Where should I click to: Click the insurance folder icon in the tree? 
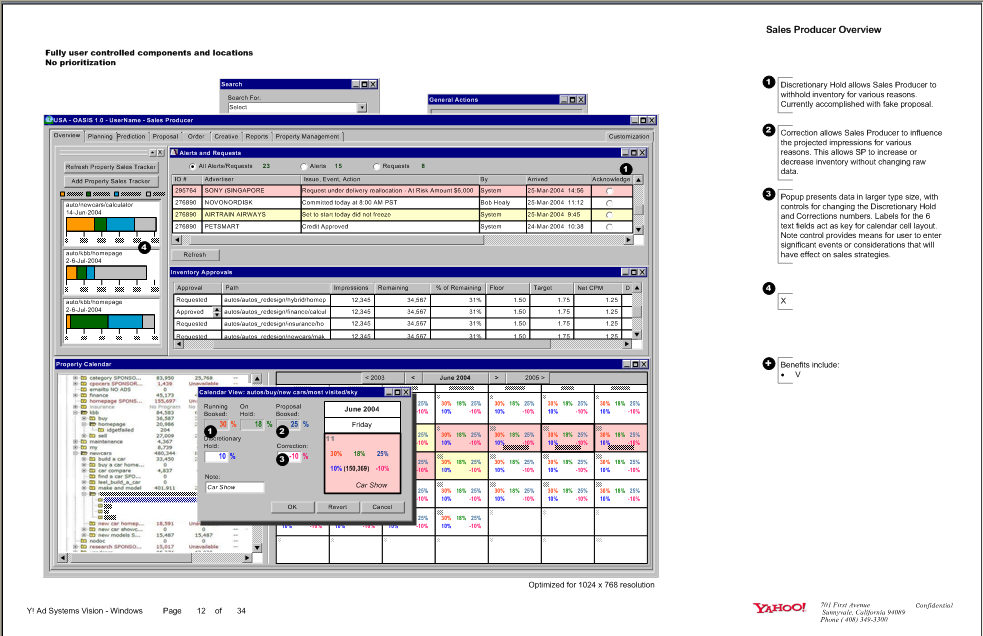click(83, 407)
